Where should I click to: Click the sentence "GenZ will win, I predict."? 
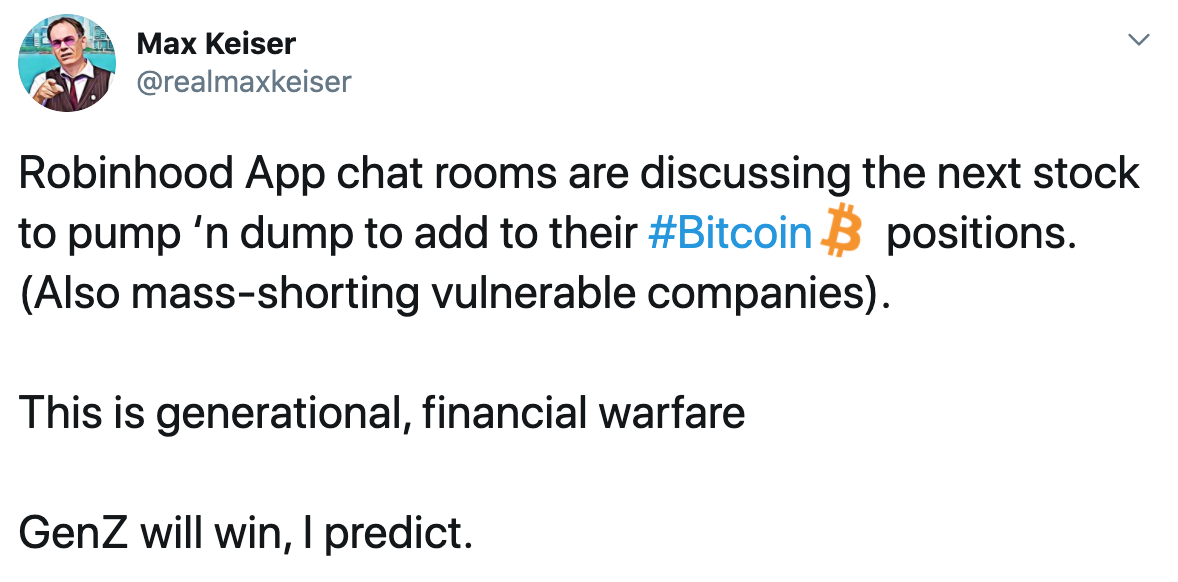coord(246,534)
